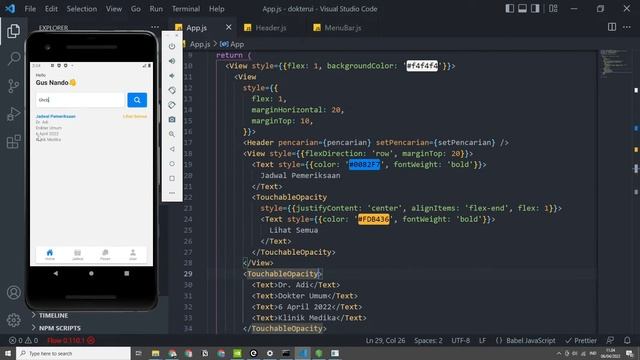
Task: Open Run and Debug view
Action: pos(13,114)
